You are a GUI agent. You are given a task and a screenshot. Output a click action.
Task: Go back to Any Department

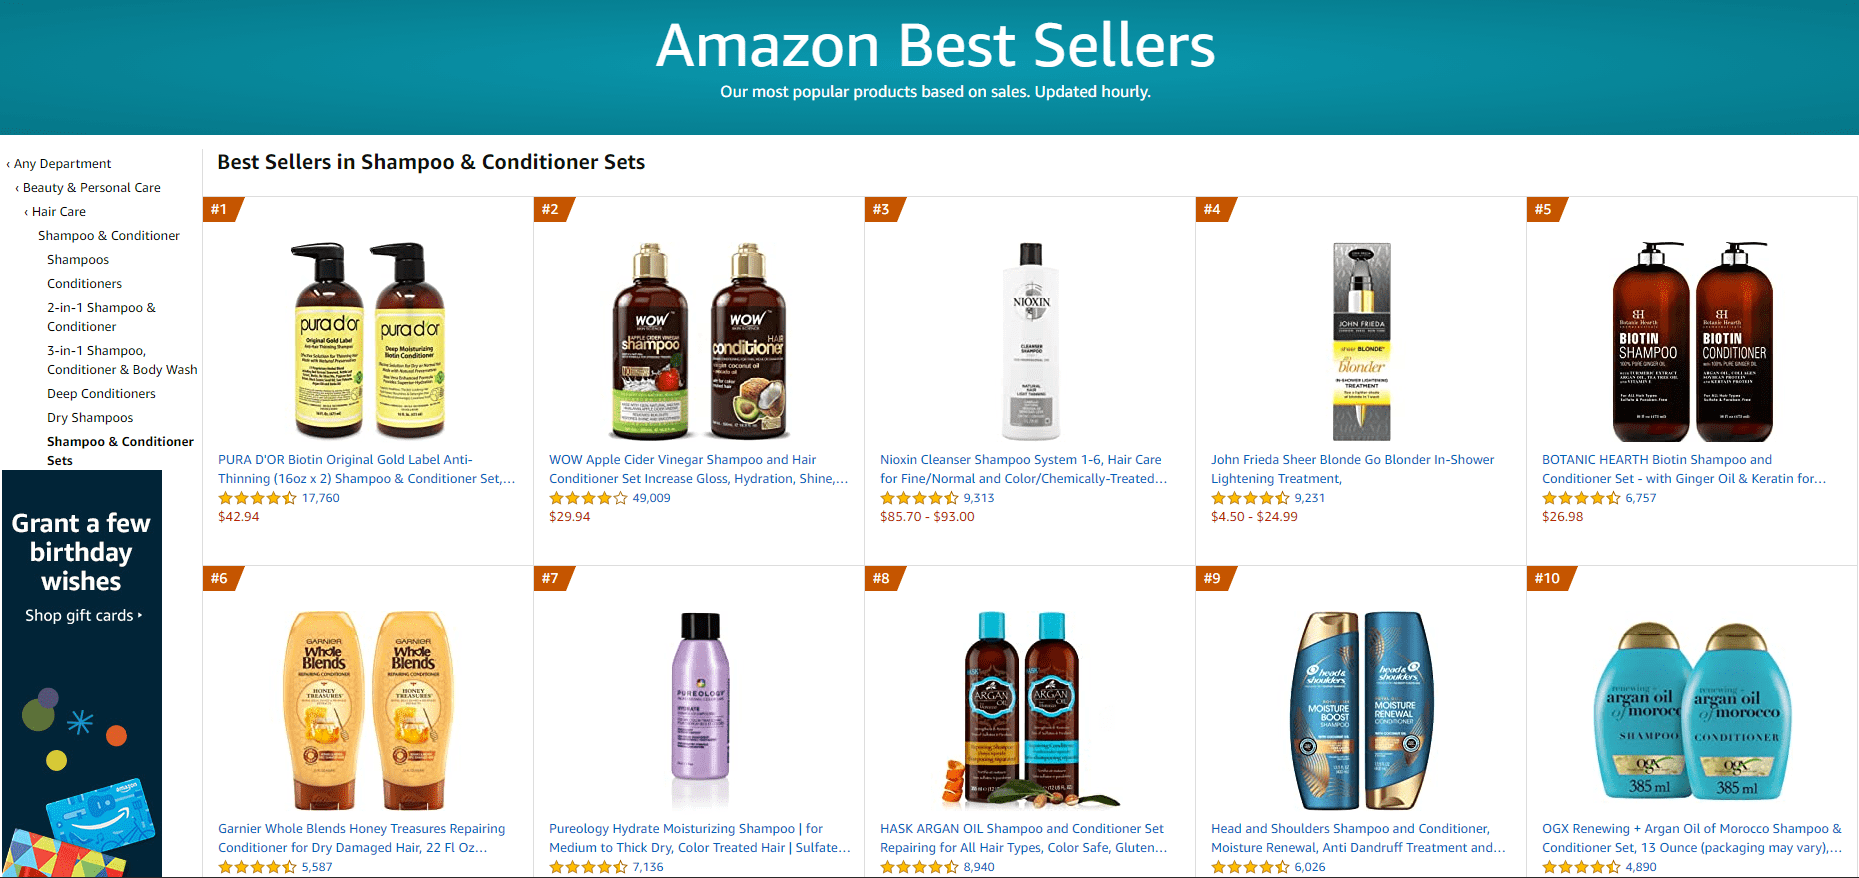tap(62, 164)
